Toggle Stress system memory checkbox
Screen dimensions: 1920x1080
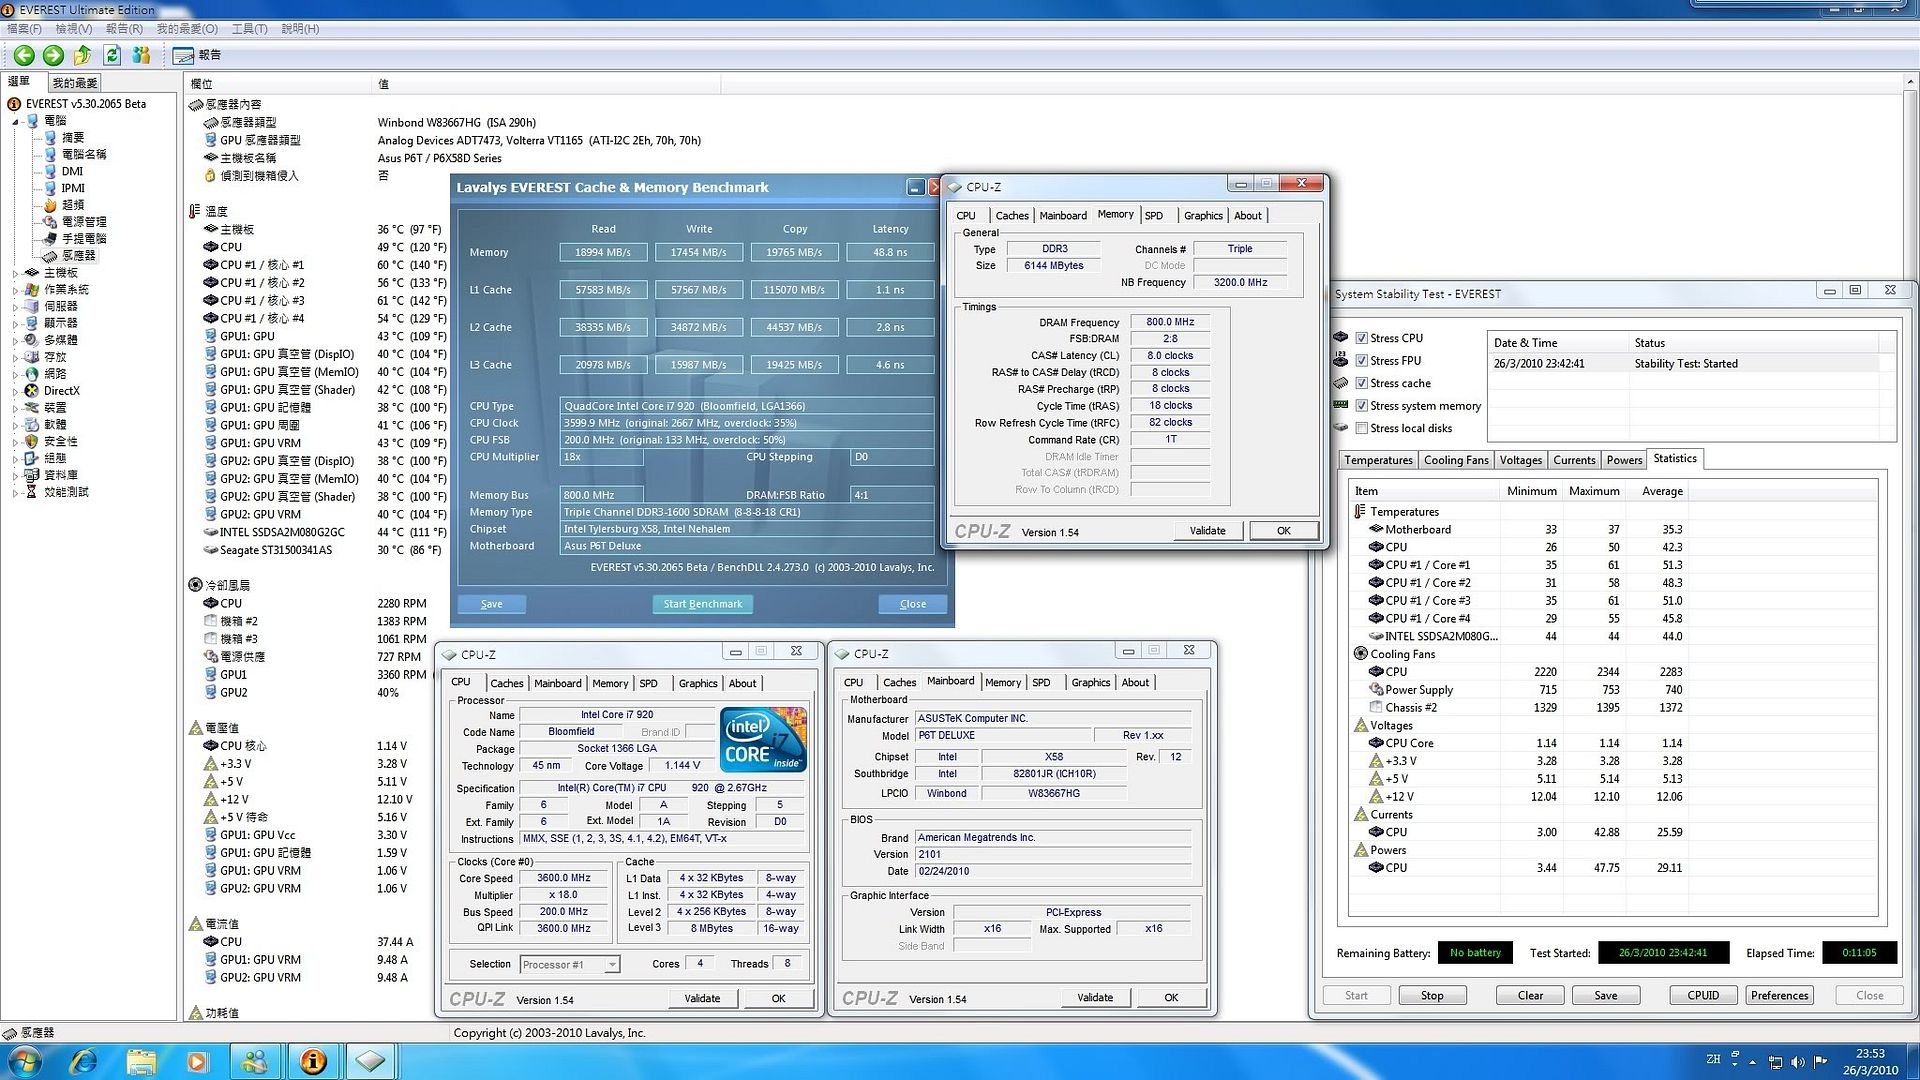pyautogui.click(x=1361, y=406)
